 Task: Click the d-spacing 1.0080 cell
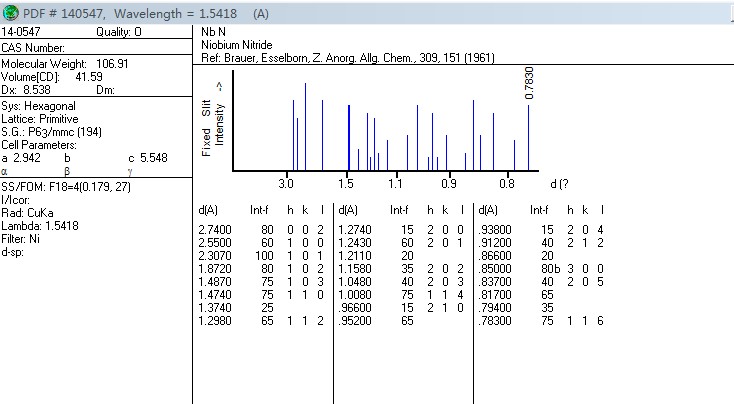(x=355, y=295)
